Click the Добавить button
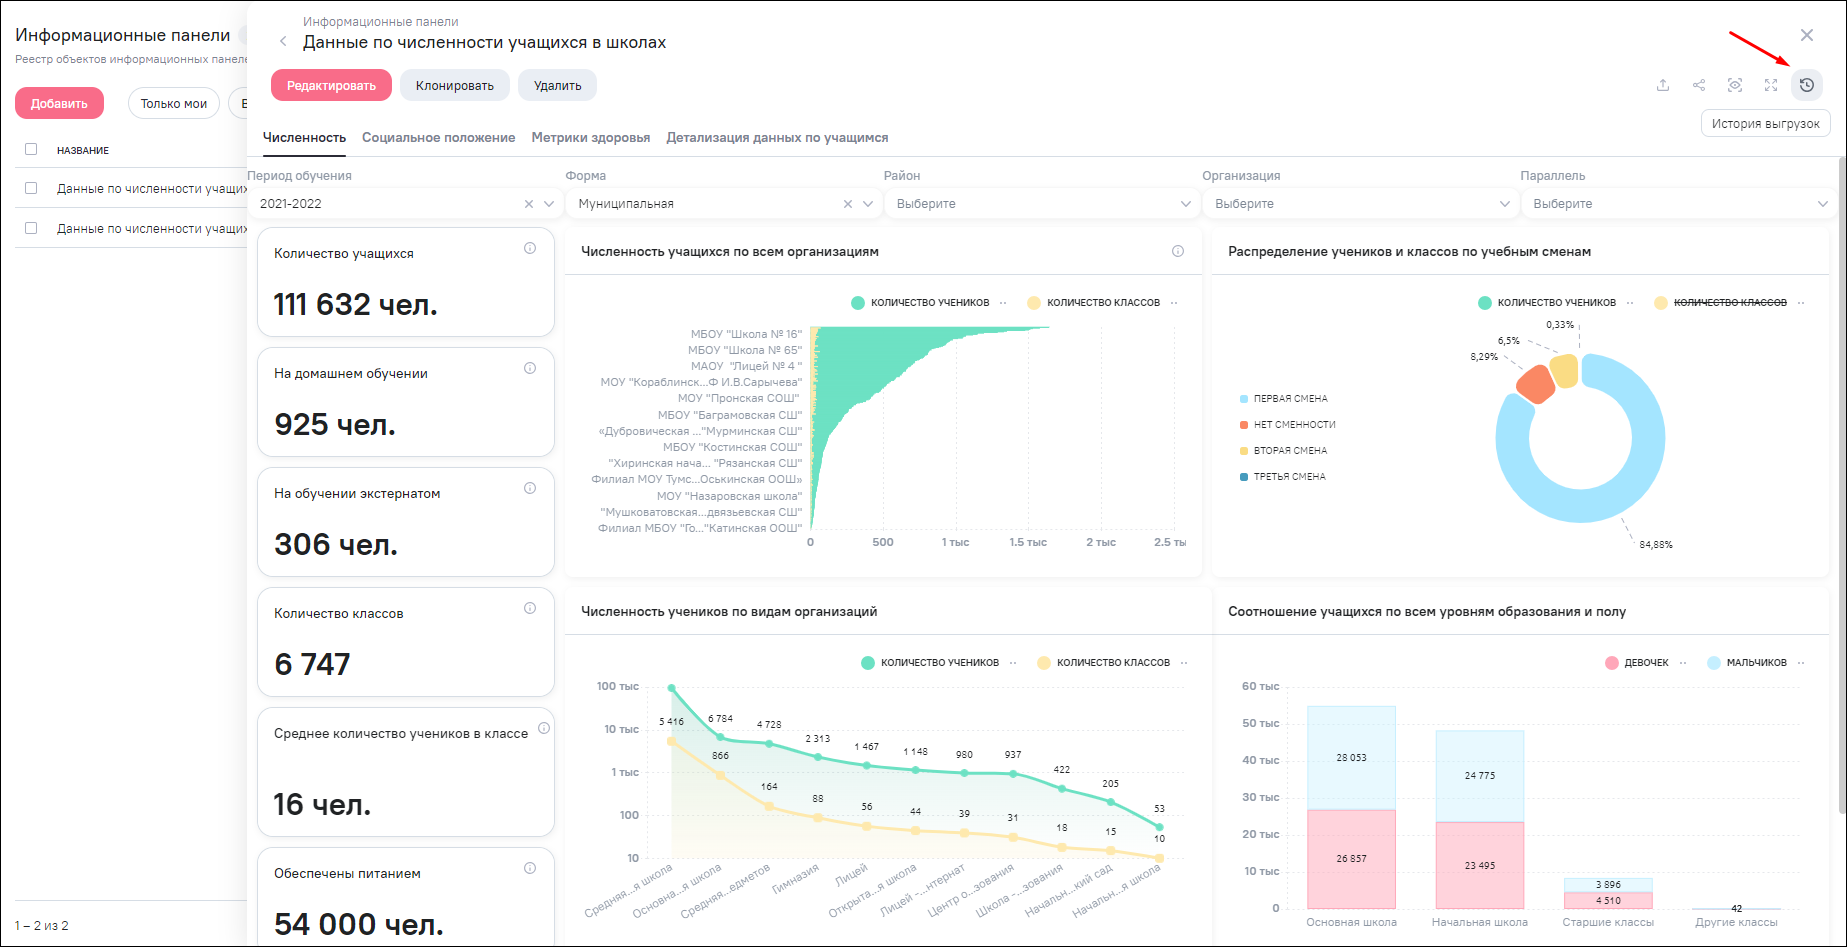Viewport: 1847px width, 947px height. 59,103
